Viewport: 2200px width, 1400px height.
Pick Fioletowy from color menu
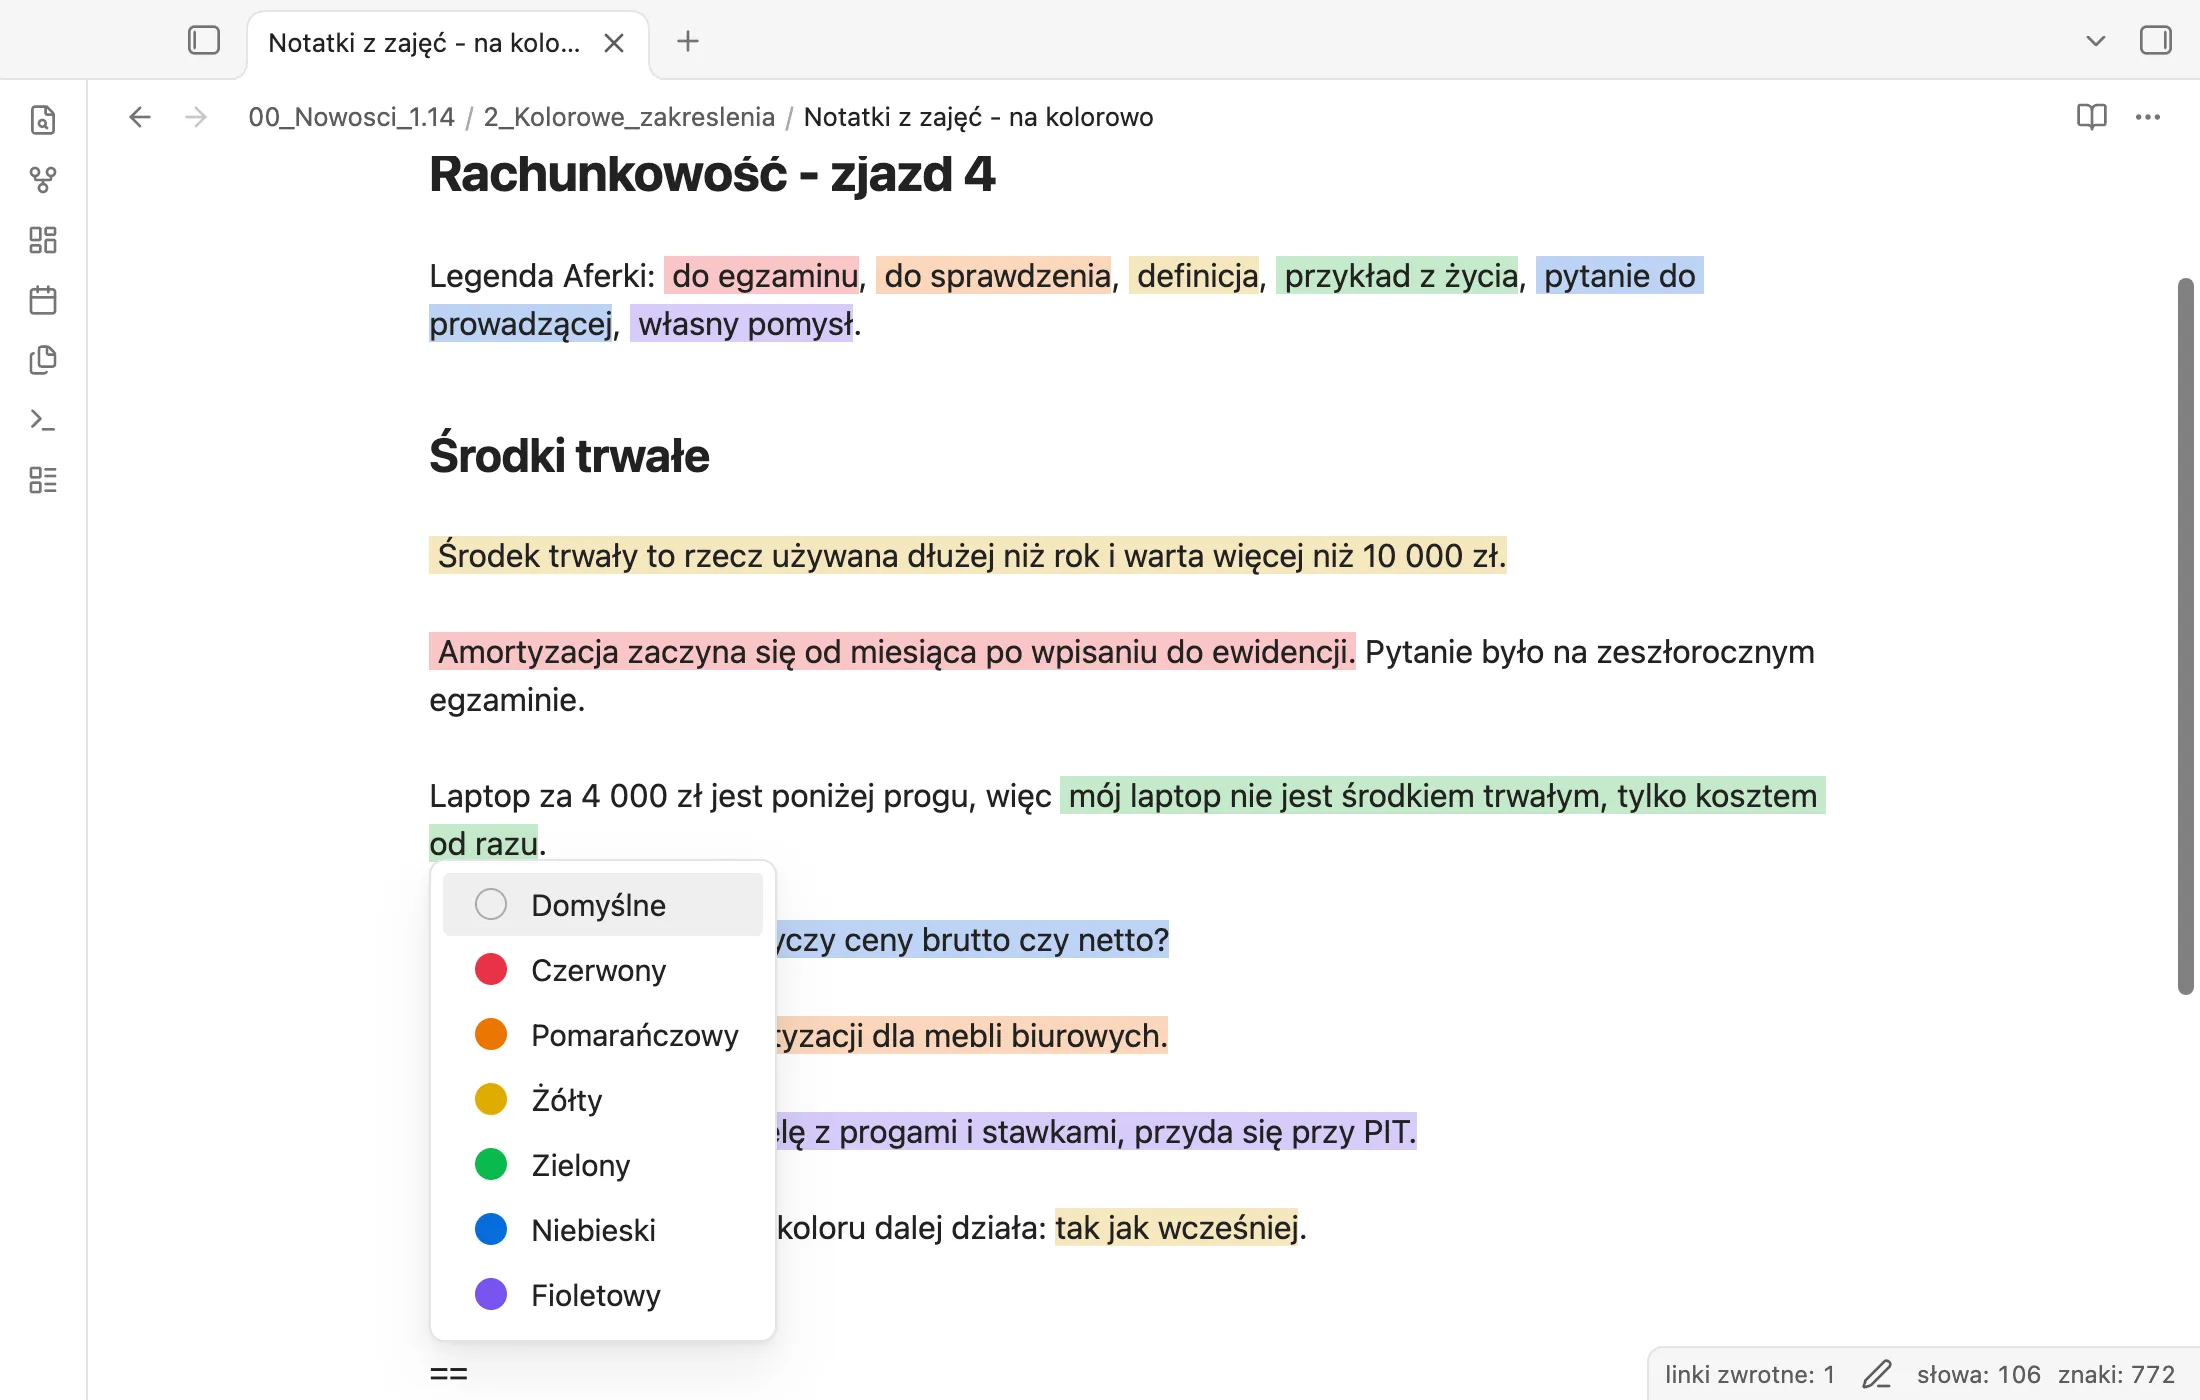(603, 1295)
